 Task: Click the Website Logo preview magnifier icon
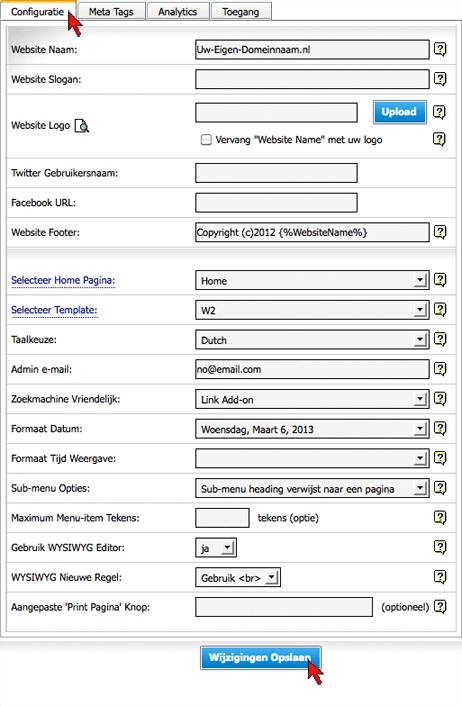pos(82,126)
